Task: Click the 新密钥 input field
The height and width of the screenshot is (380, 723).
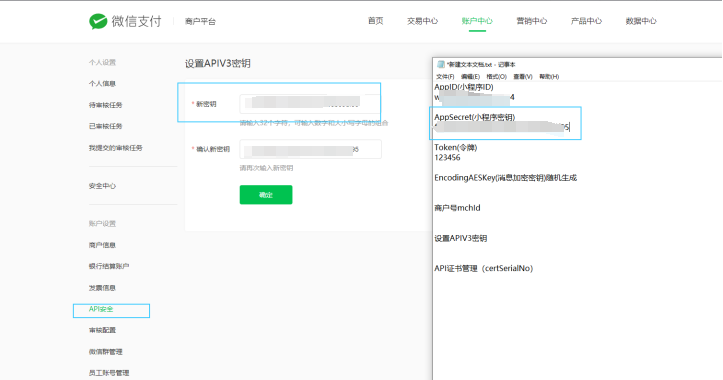Action: 310,104
